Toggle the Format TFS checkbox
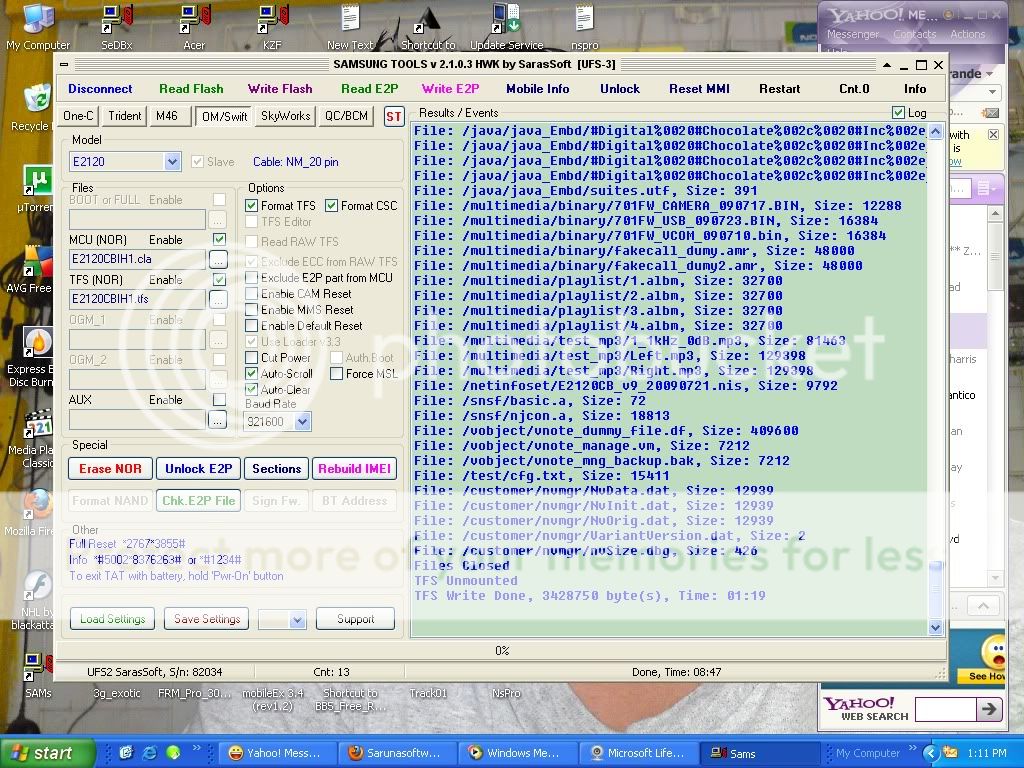 click(x=251, y=206)
